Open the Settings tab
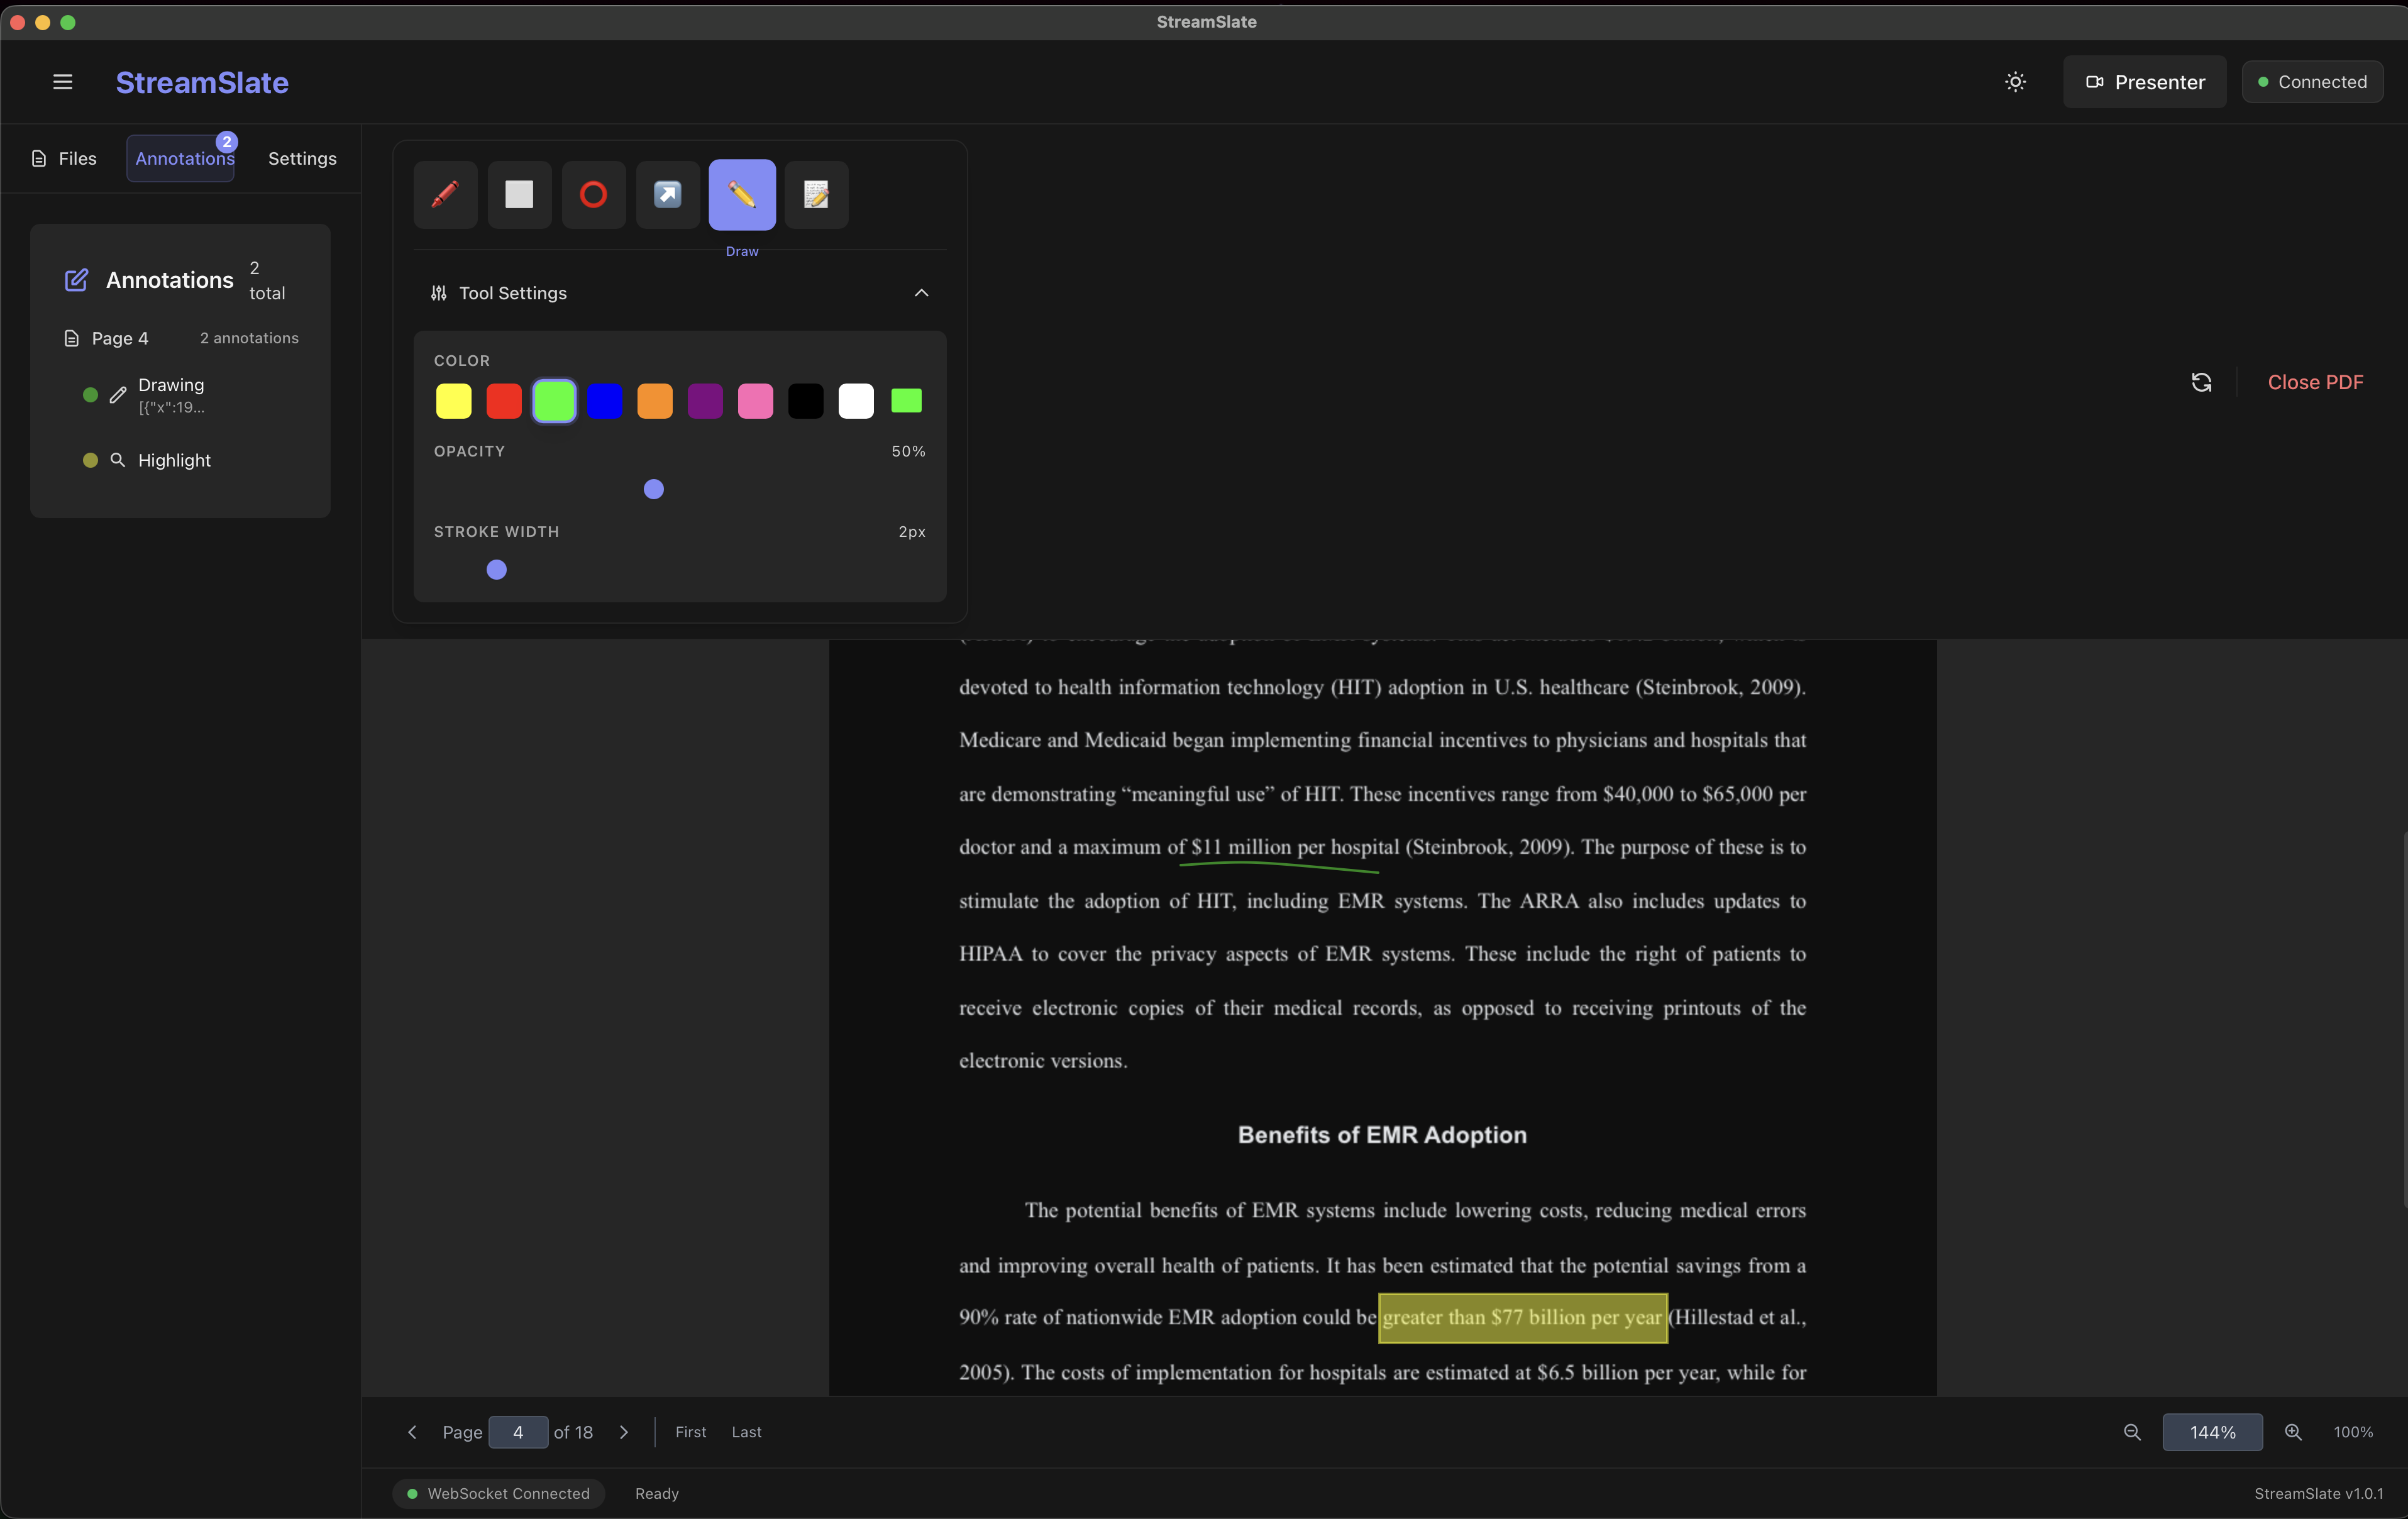Image resolution: width=2408 pixels, height=1519 pixels. 302,158
